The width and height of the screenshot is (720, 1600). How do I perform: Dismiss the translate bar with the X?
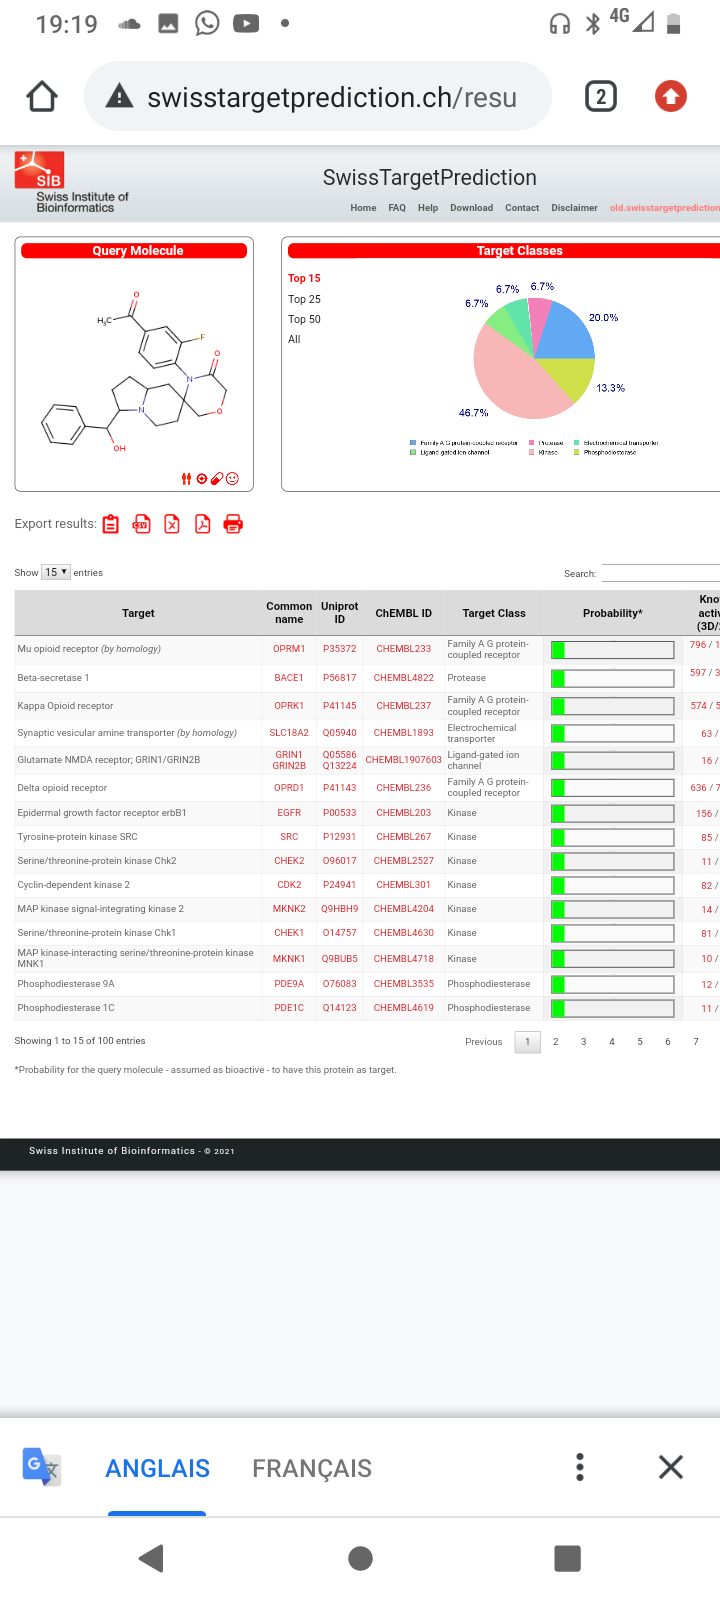pyautogui.click(x=671, y=1467)
